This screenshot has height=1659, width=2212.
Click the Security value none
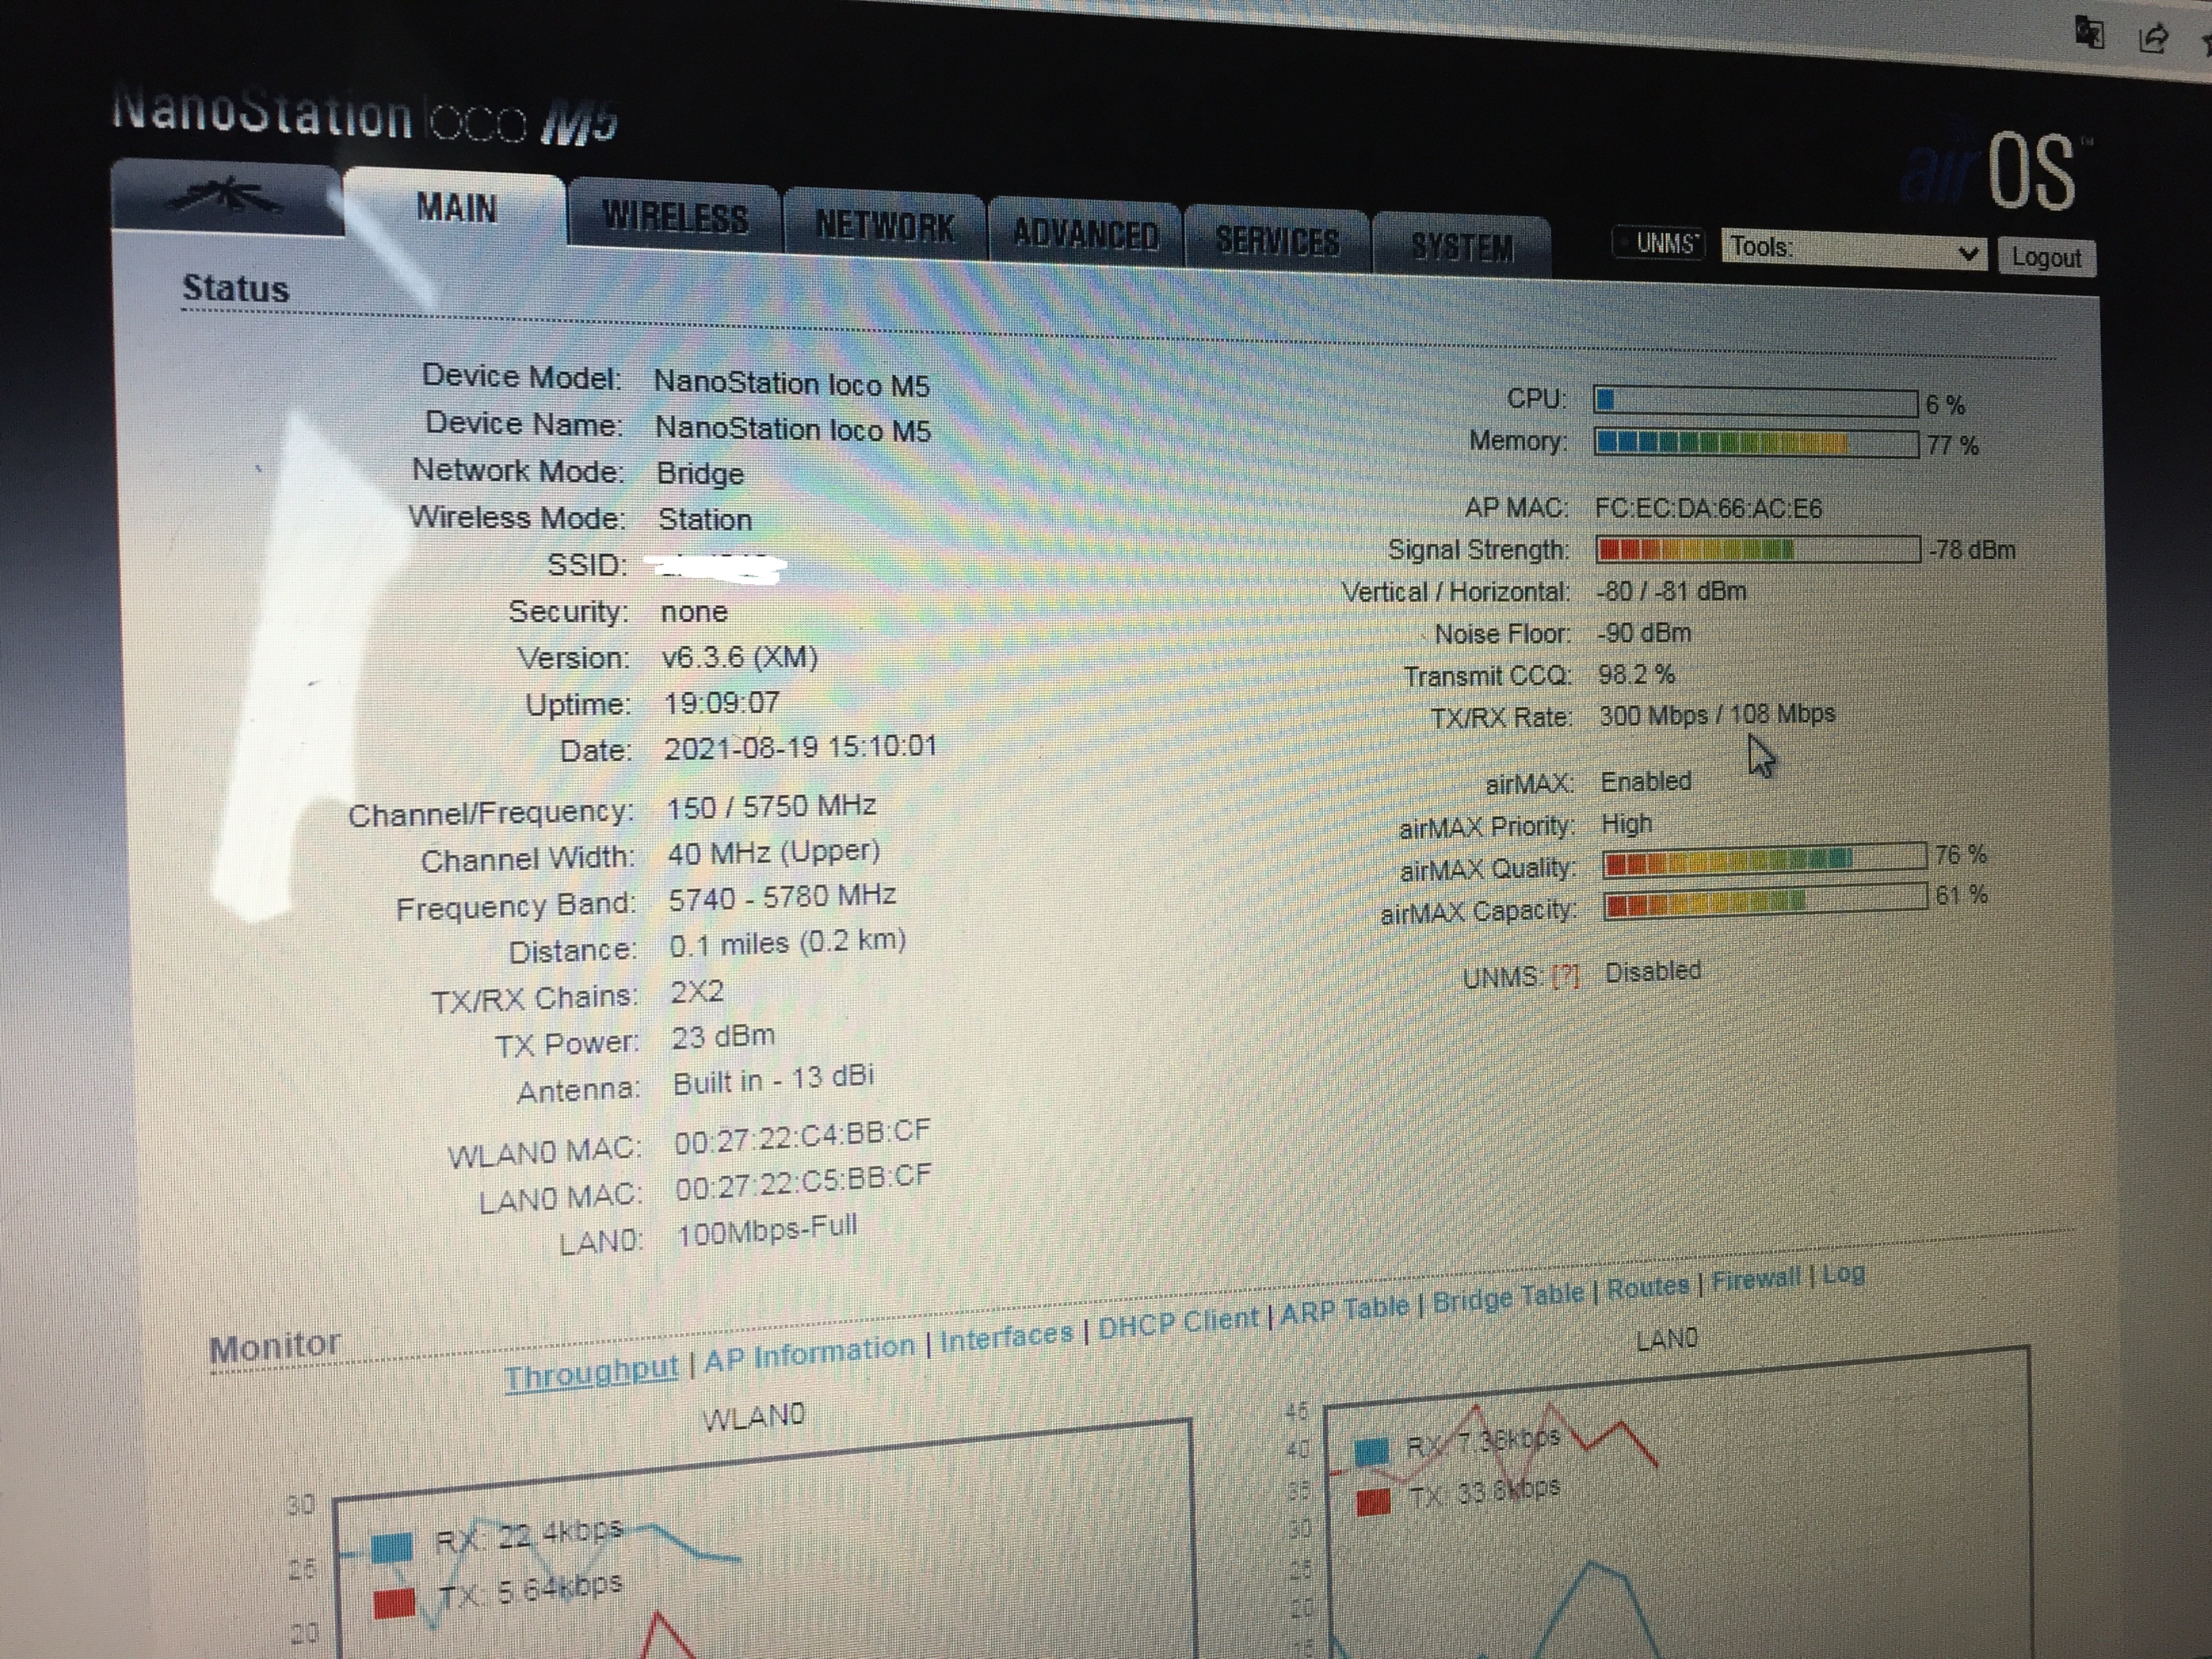pyautogui.click(x=694, y=611)
